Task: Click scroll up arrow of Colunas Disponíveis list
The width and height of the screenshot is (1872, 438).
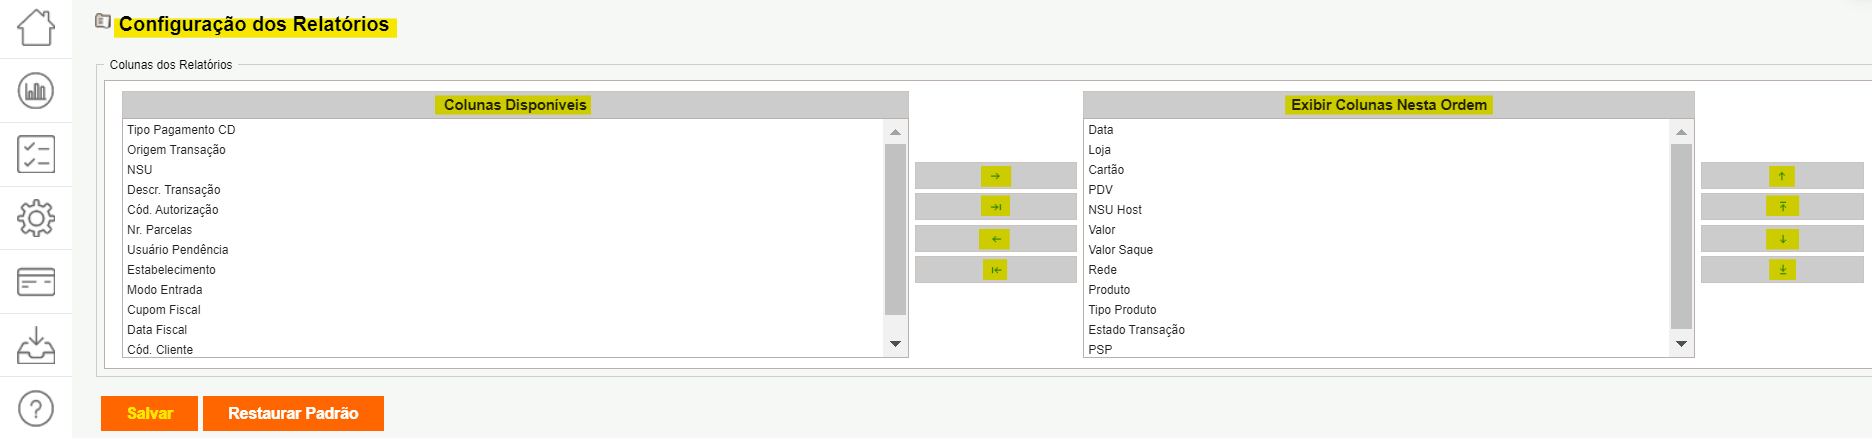Action: [895, 132]
